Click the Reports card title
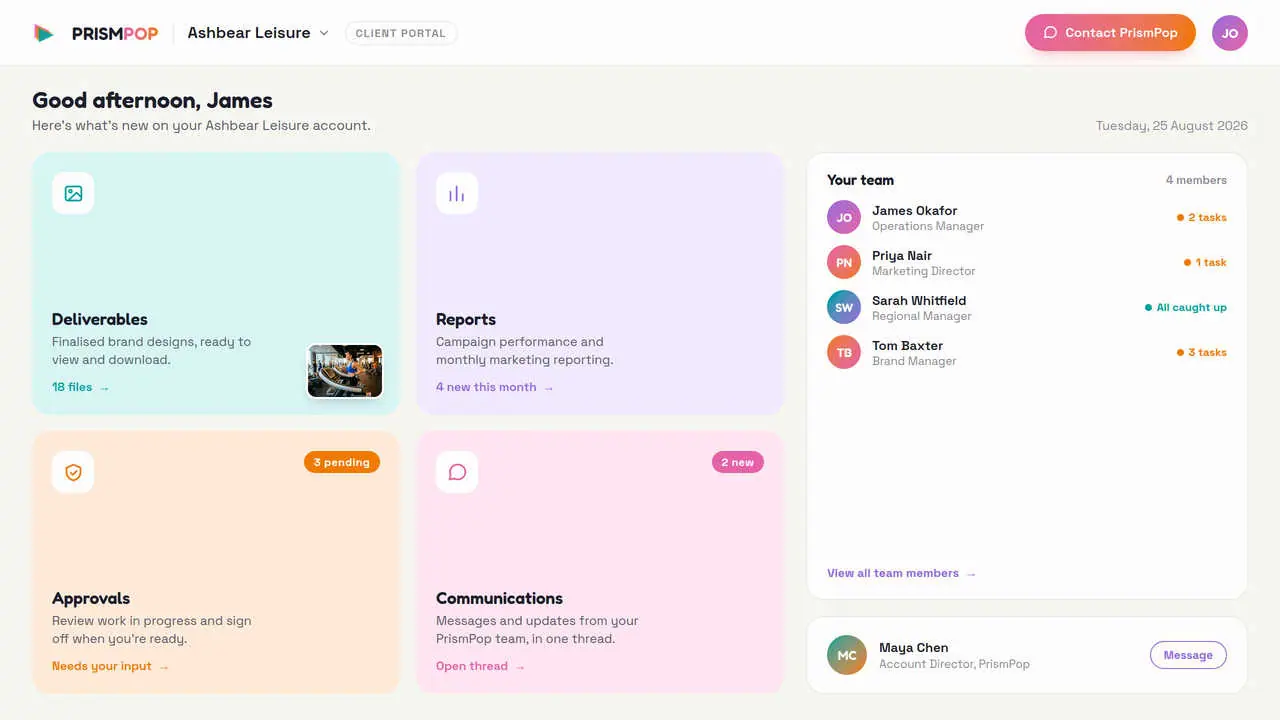 (x=466, y=319)
